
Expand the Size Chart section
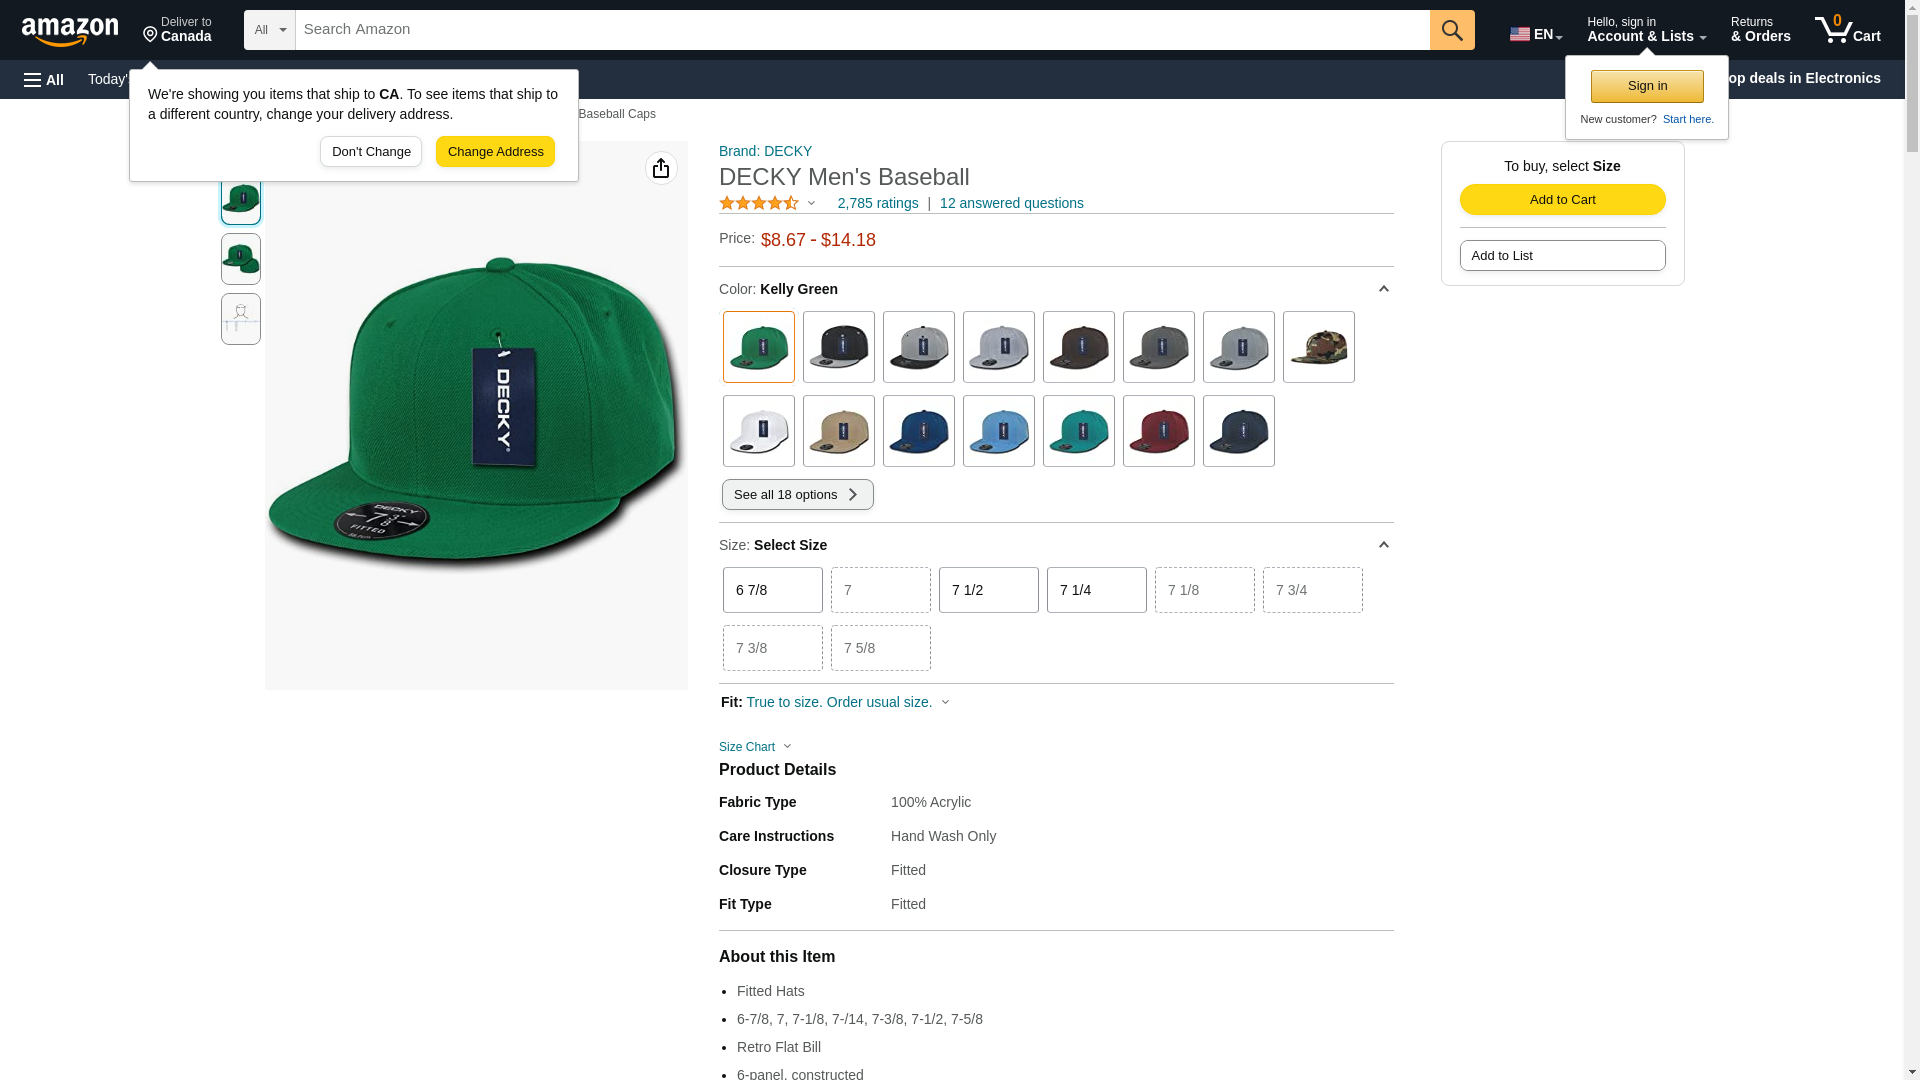tap(755, 747)
